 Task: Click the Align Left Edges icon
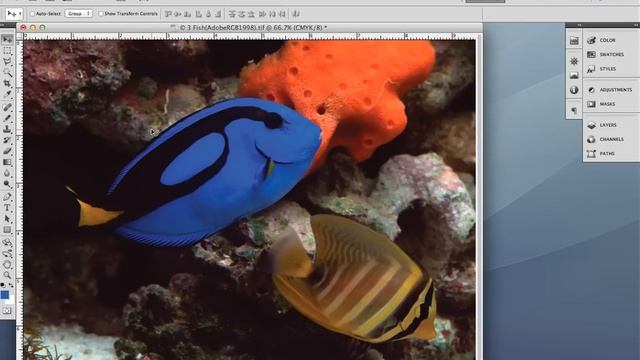(x=198, y=14)
